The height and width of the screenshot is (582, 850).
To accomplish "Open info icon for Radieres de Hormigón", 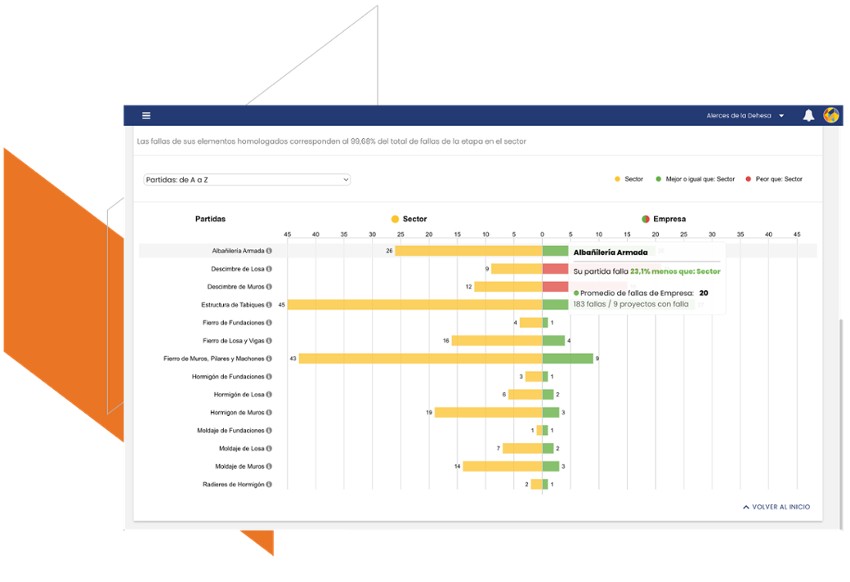I will click(x=269, y=485).
